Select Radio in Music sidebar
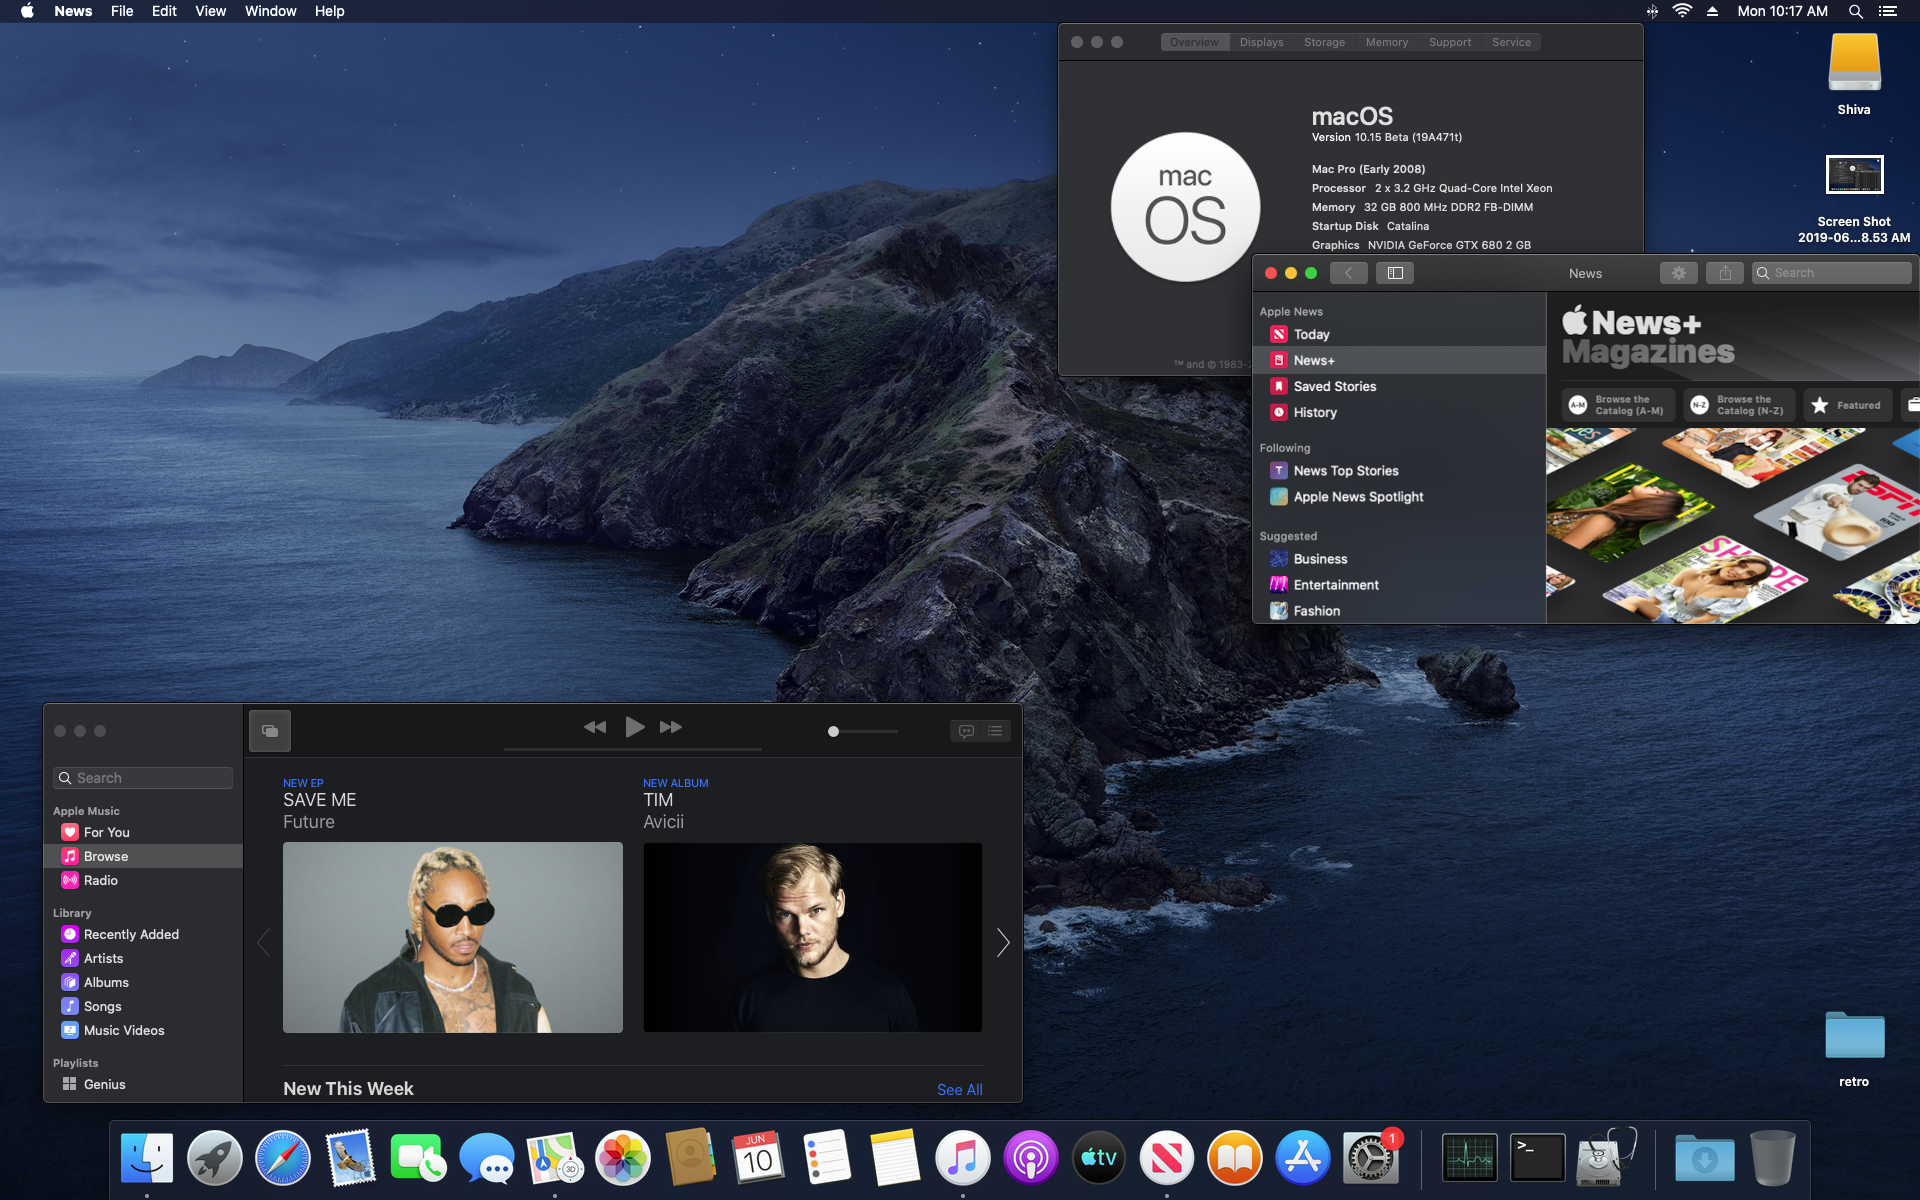 click(x=101, y=880)
